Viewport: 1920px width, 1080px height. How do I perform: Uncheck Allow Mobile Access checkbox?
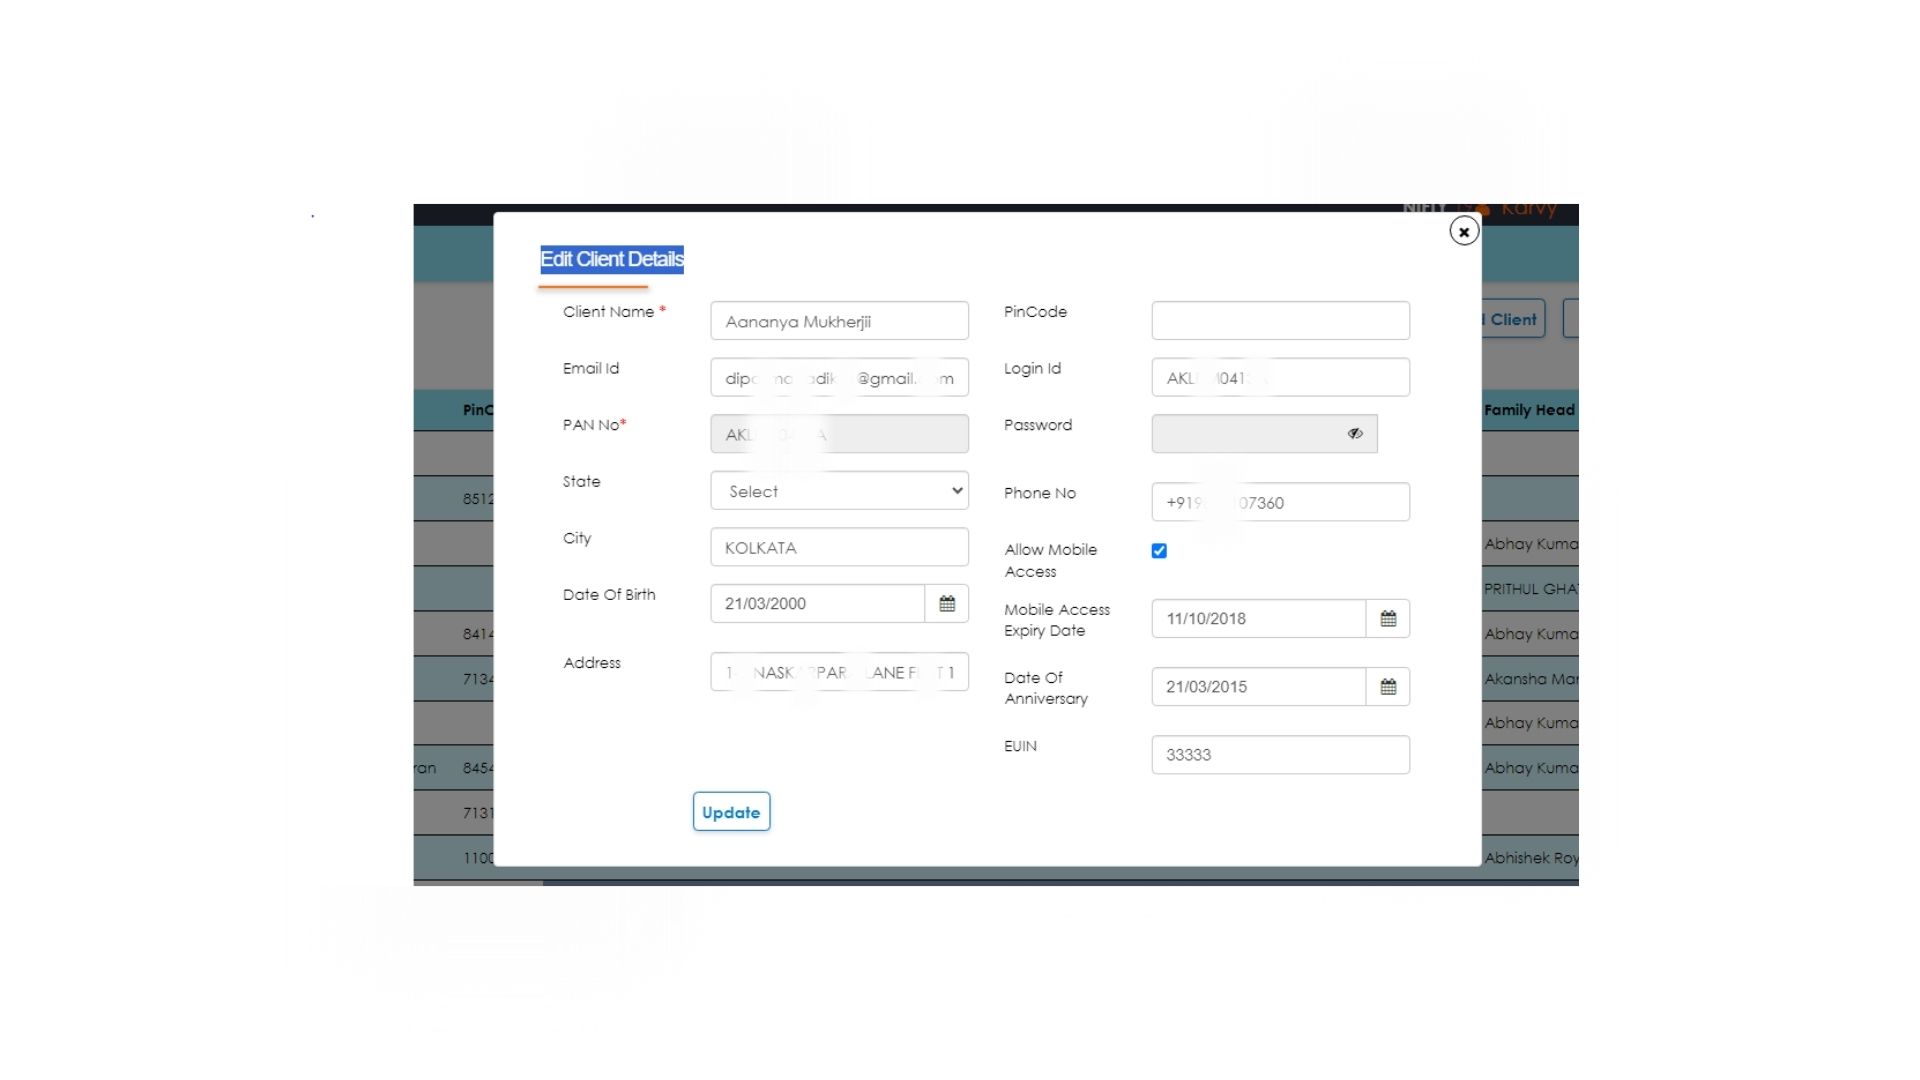pos(1159,551)
